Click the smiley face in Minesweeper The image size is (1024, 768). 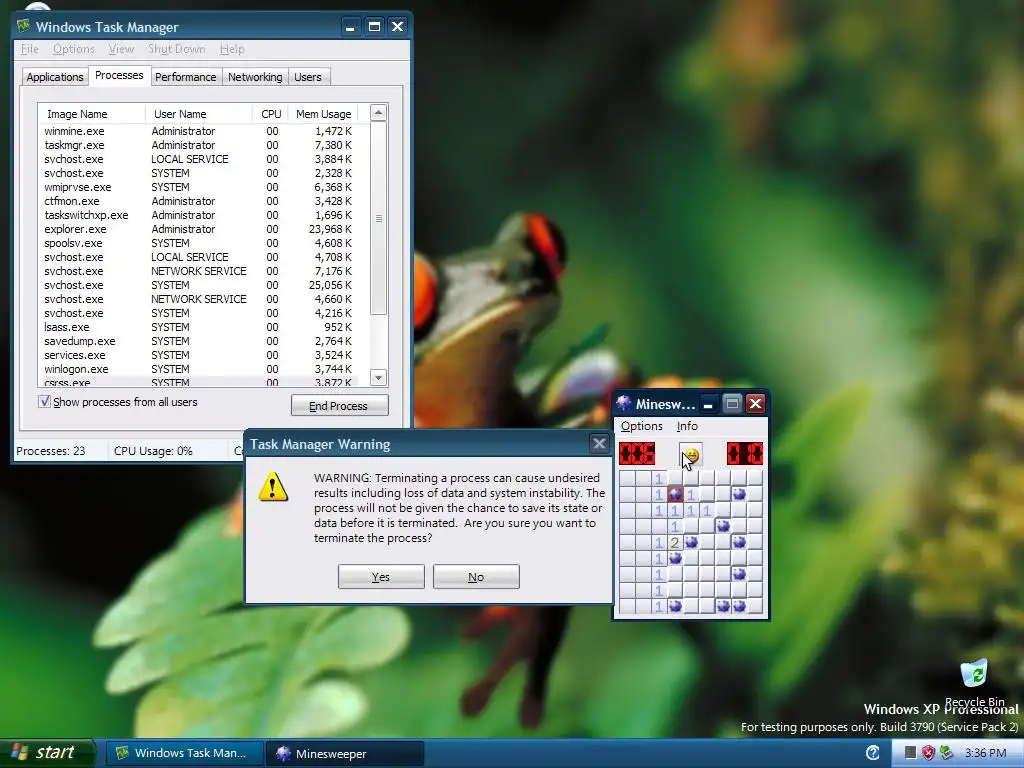click(691, 454)
